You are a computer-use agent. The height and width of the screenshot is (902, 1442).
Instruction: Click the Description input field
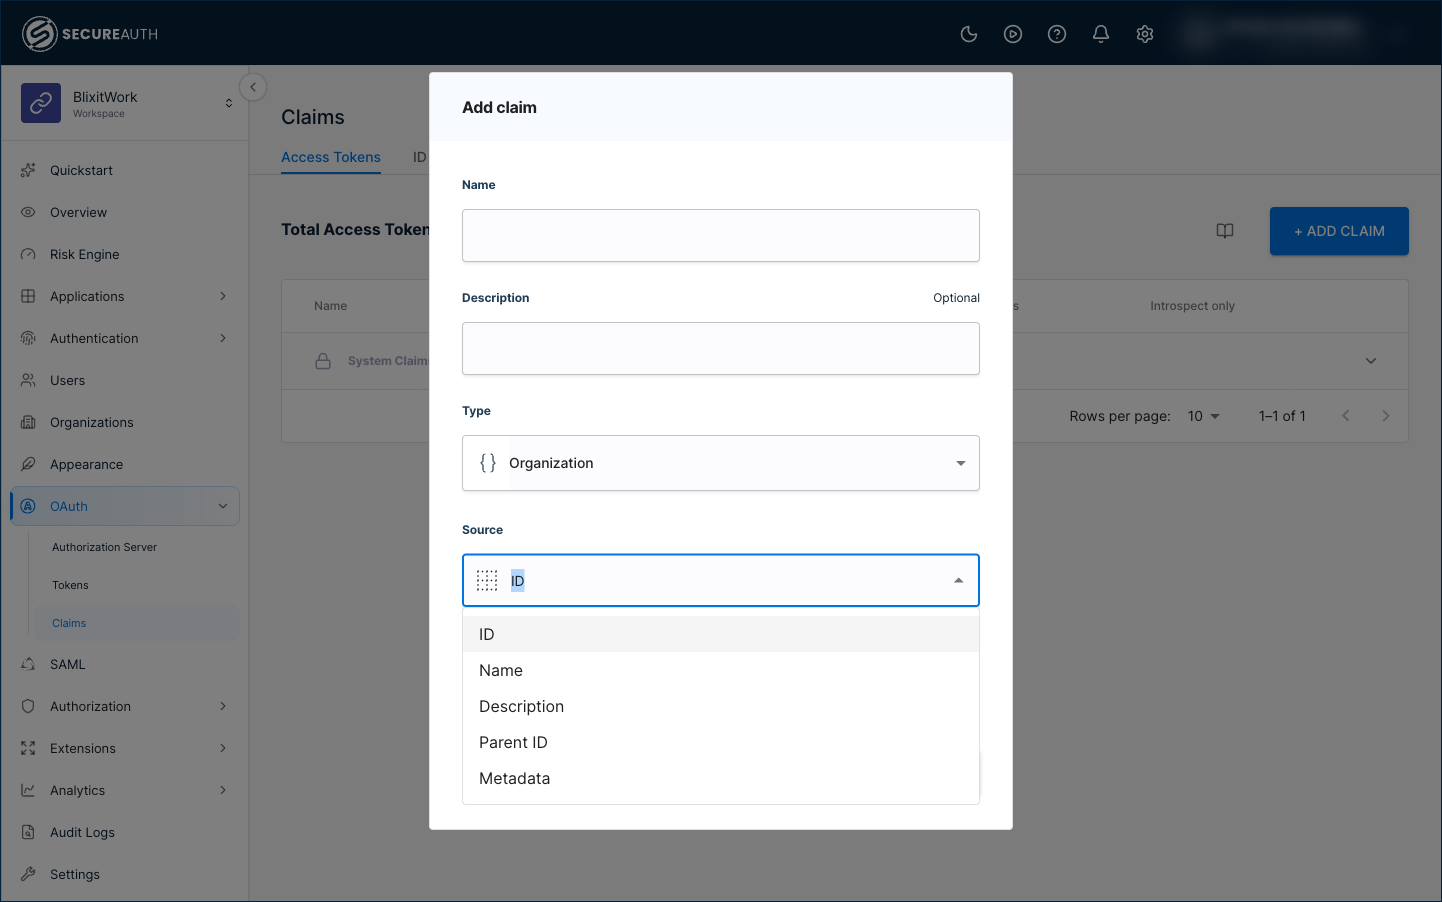(x=720, y=348)
